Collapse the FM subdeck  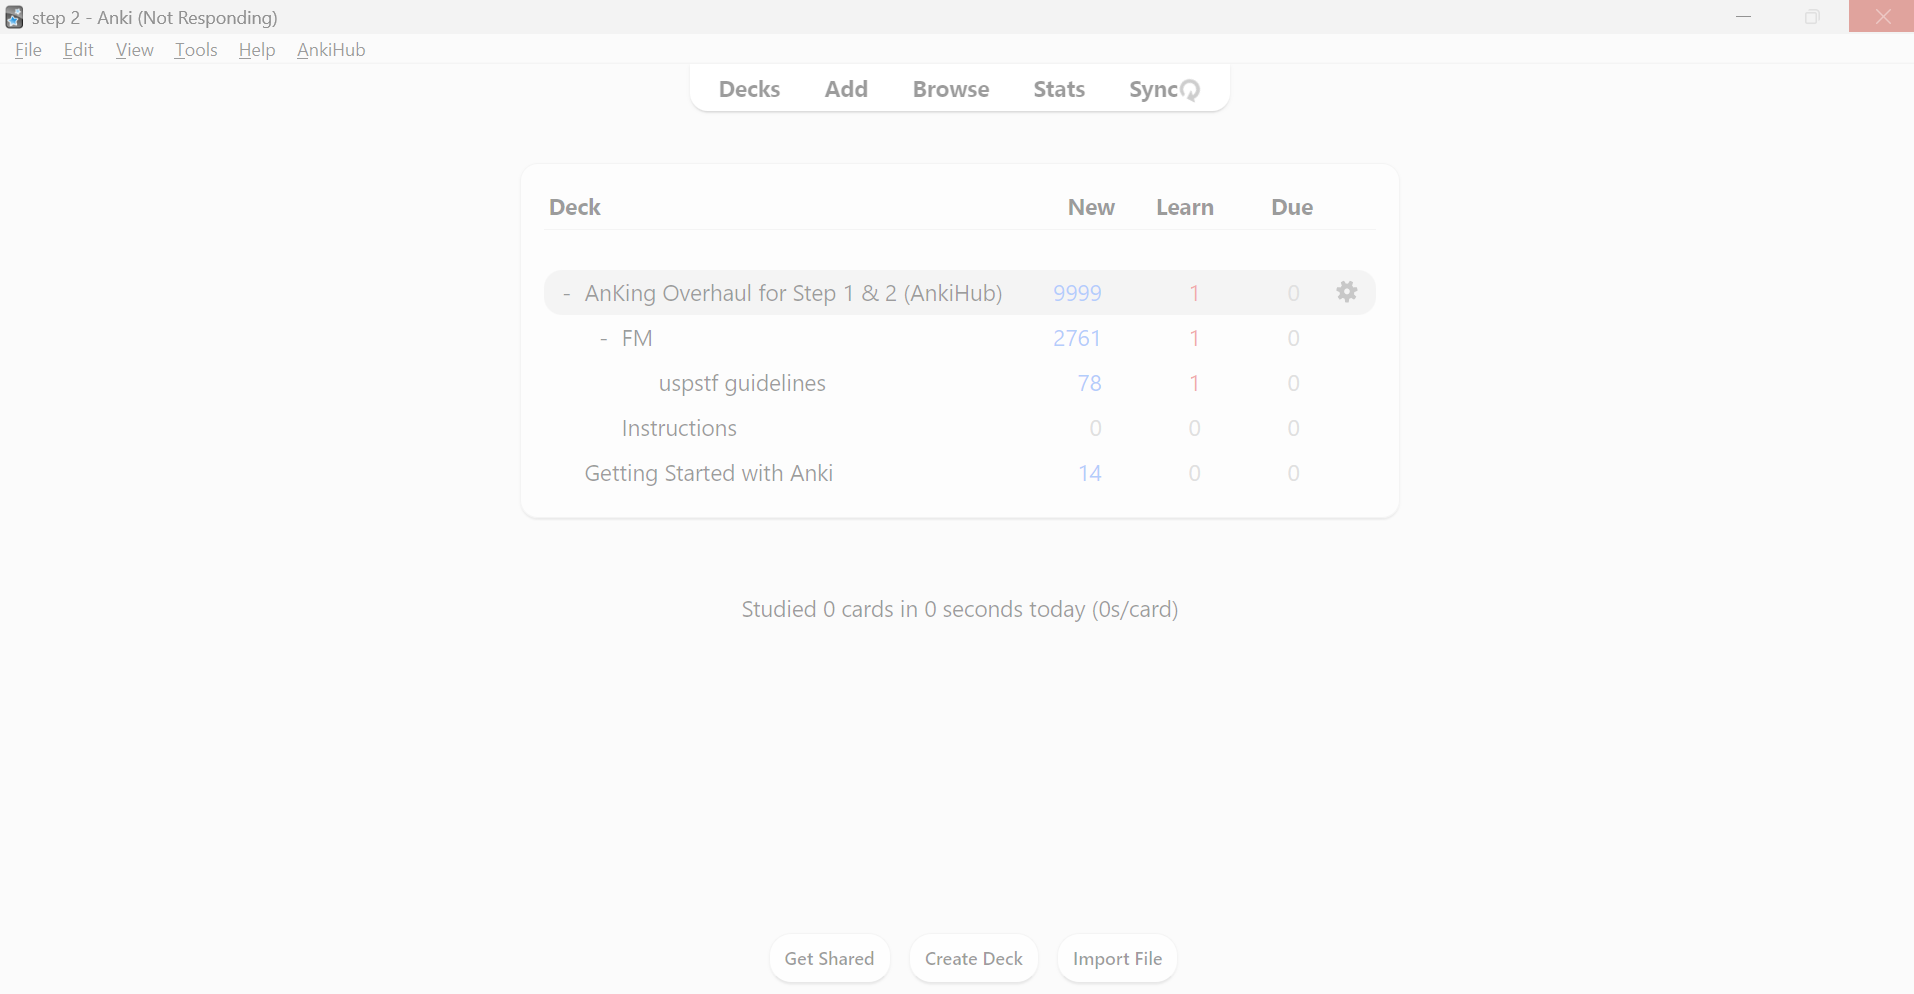pos(603,338)
